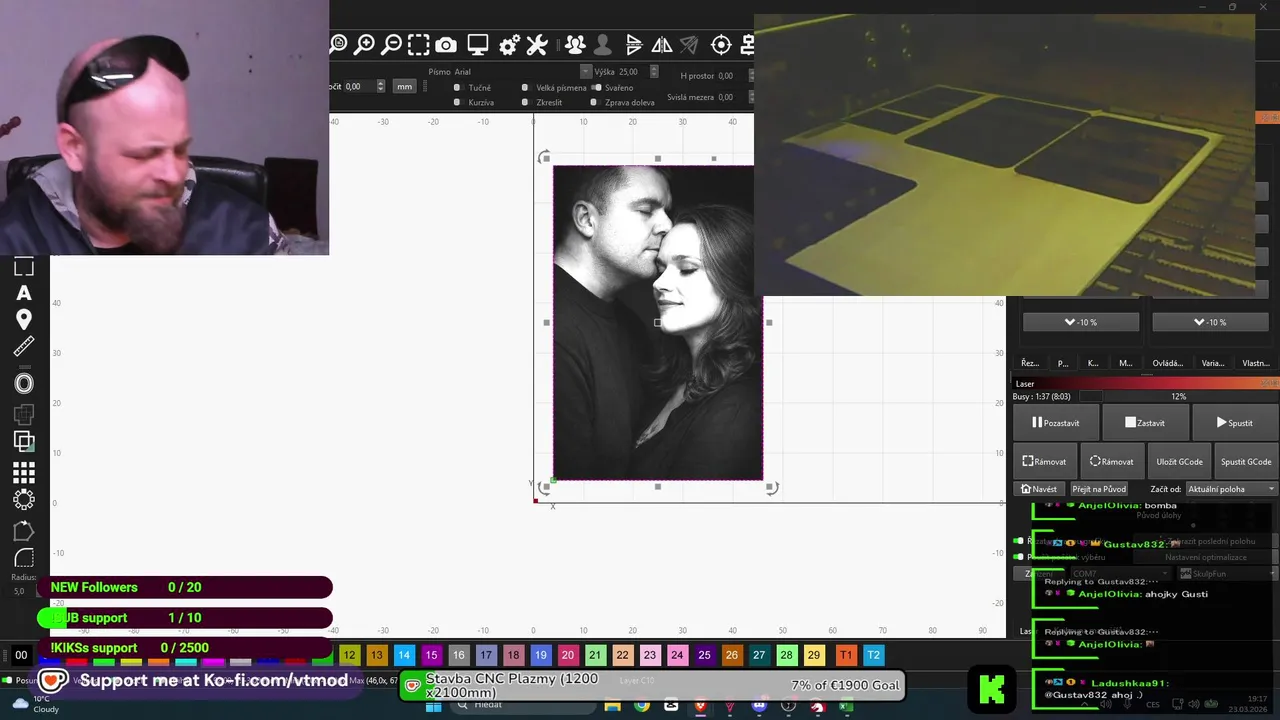1280x720 pixels.
Task: Click the Uložit GCode button
Action: point(1179,461)
